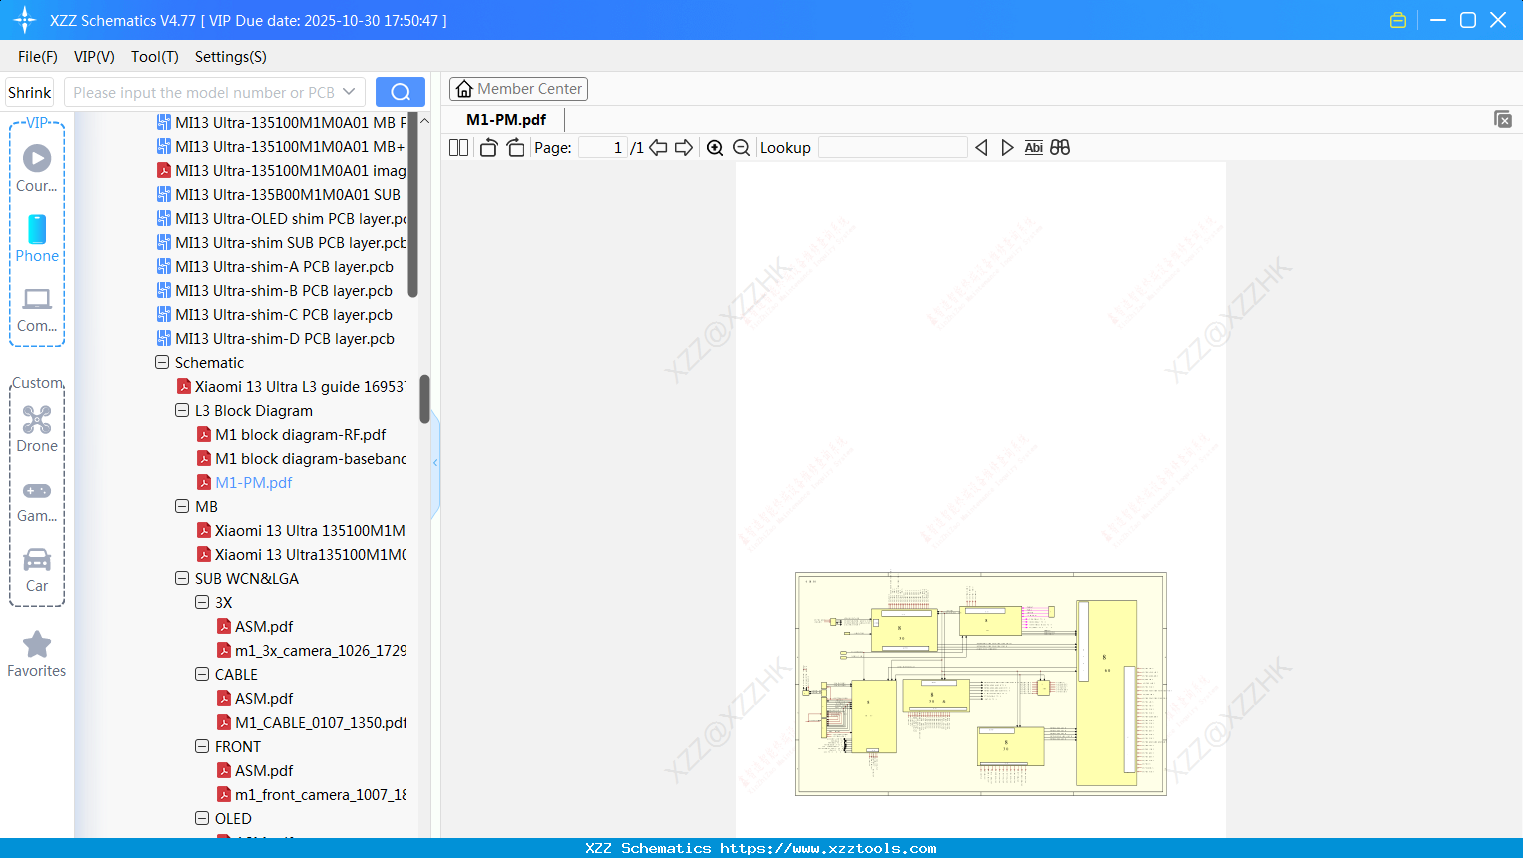The image size is (1523, 858).
Task: Go to previous page arrow
Action: coord(658,148)
